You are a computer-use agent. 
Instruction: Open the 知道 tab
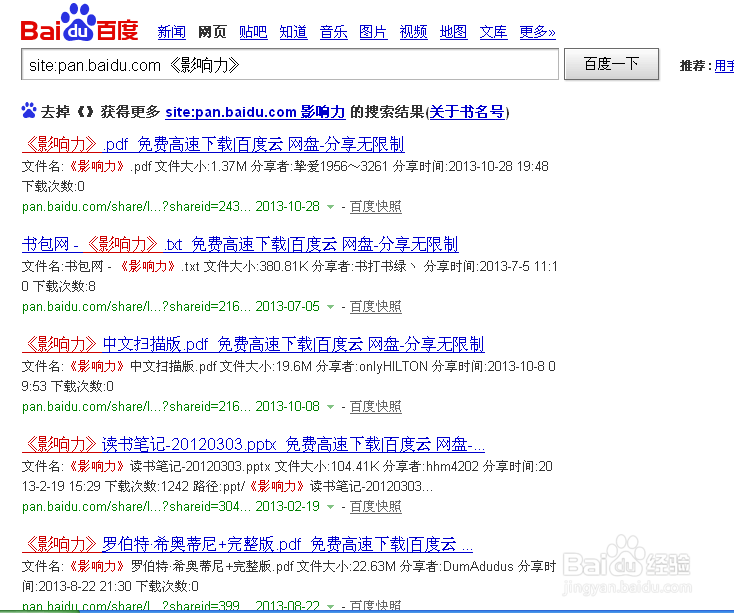pos(294,32)
